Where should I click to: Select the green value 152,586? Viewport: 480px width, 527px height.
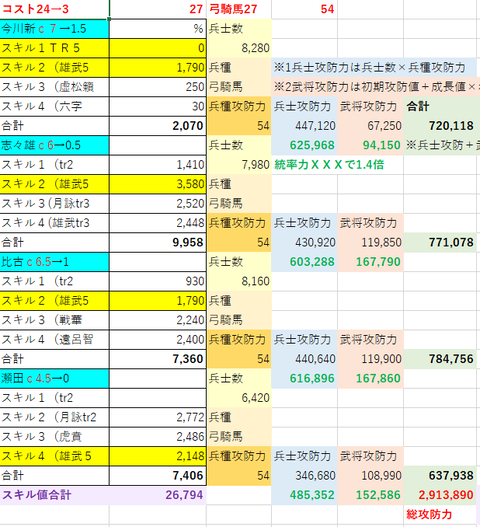370,495
